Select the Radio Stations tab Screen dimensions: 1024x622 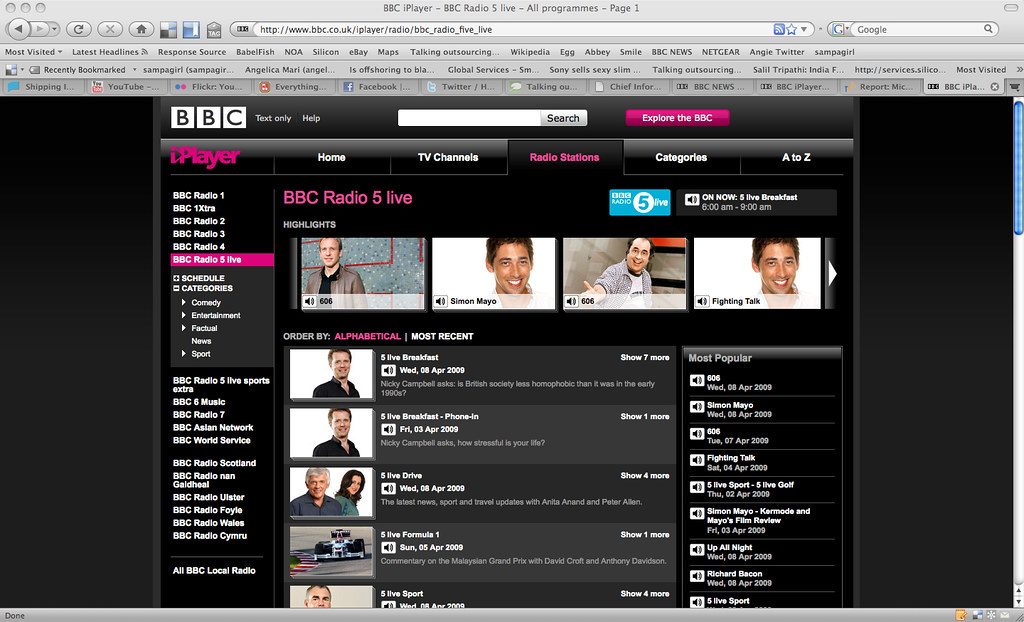click(565, 157)
